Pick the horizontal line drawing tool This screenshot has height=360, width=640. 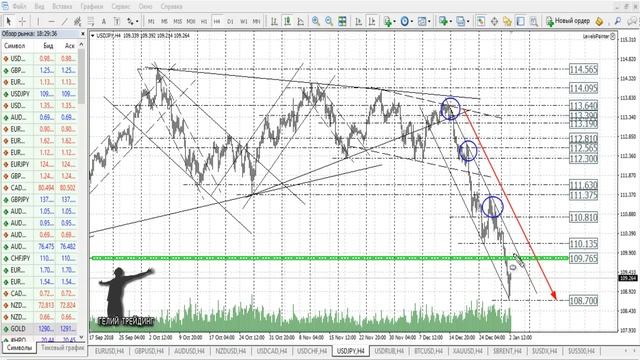51,21
